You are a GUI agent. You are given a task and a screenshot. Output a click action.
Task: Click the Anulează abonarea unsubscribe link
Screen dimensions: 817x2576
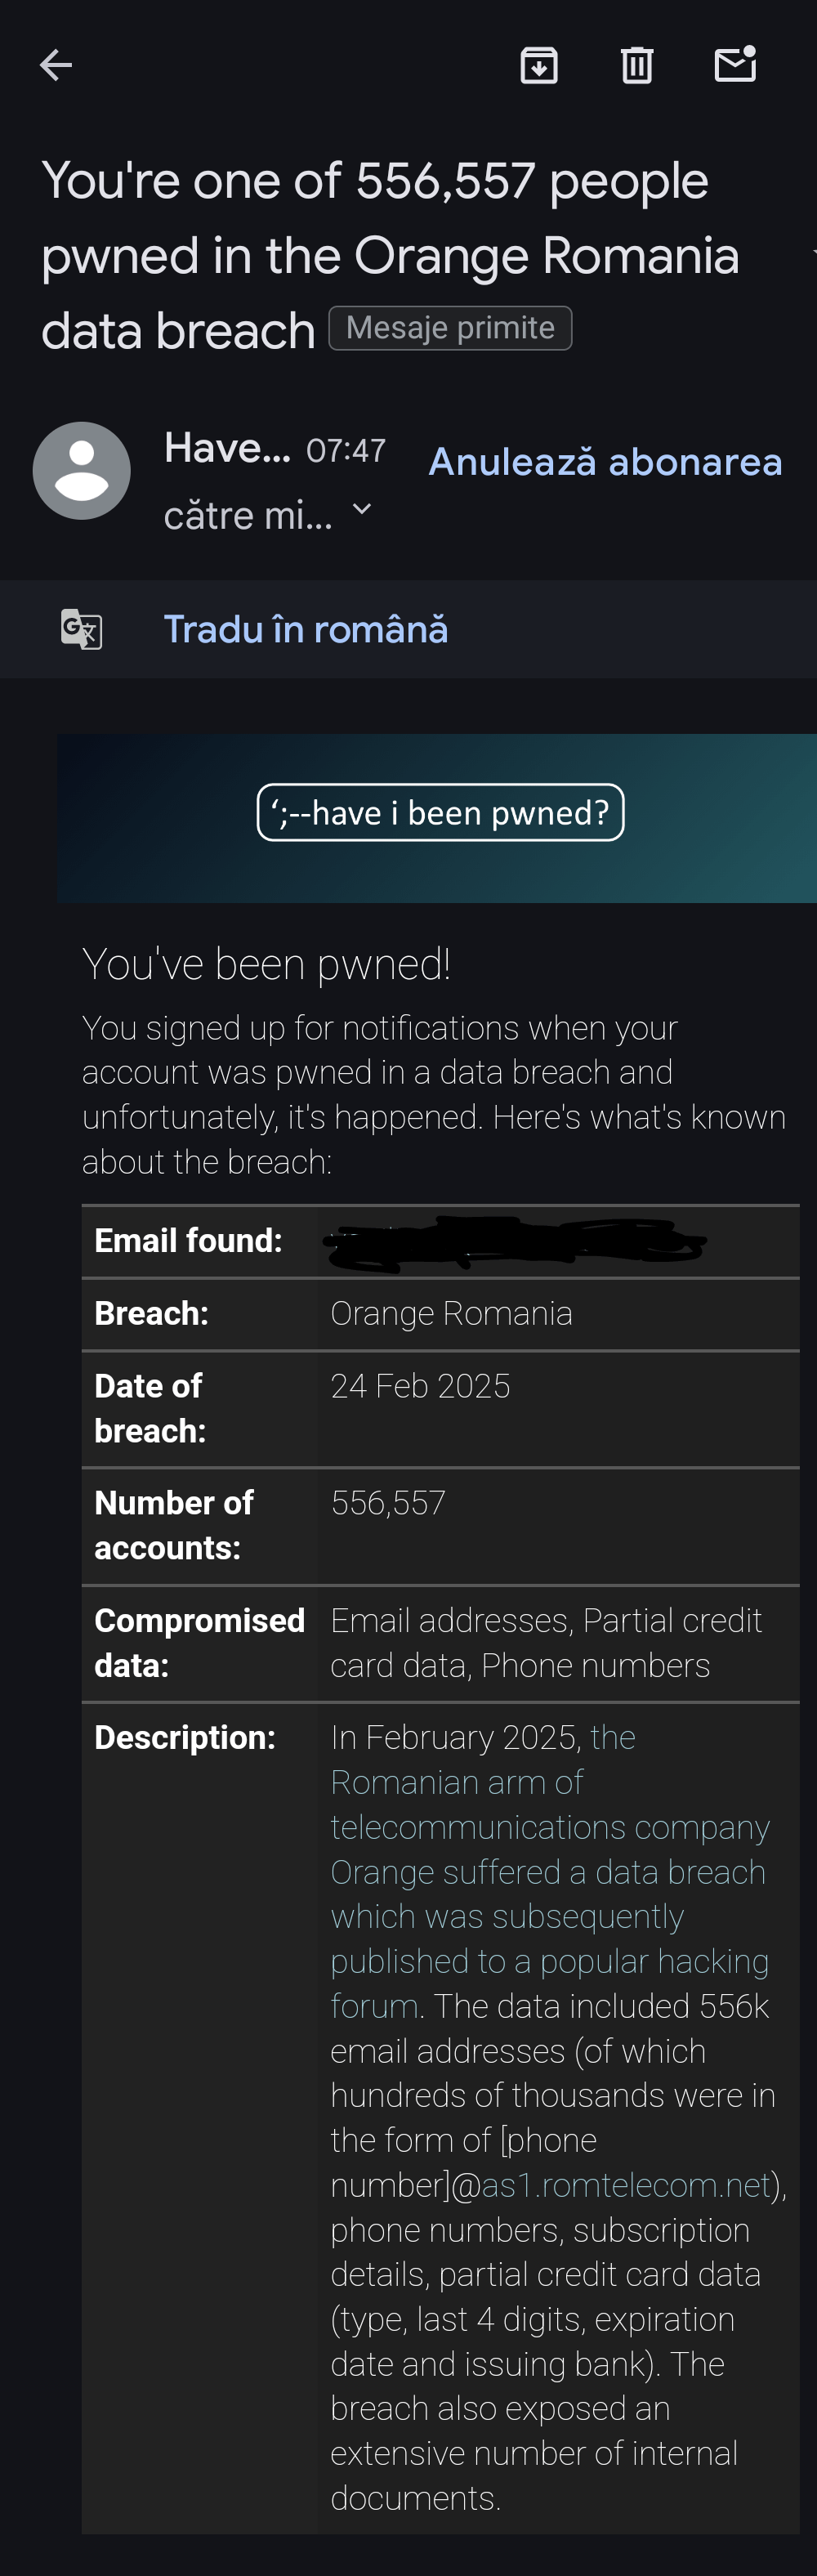click(x=605, y=462)
